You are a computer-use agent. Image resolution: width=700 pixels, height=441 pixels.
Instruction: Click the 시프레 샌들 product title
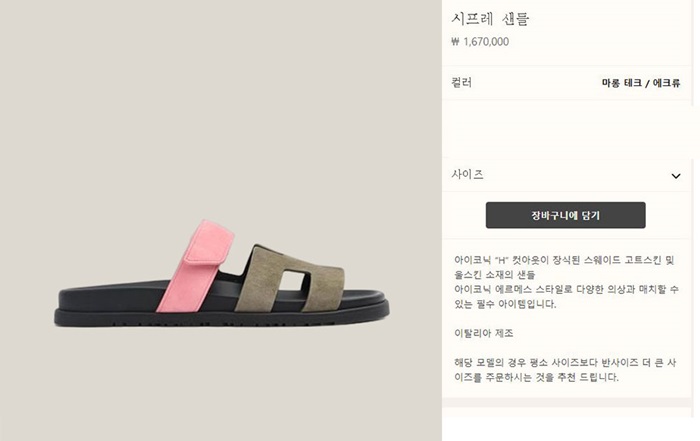(x=490, y=19)
